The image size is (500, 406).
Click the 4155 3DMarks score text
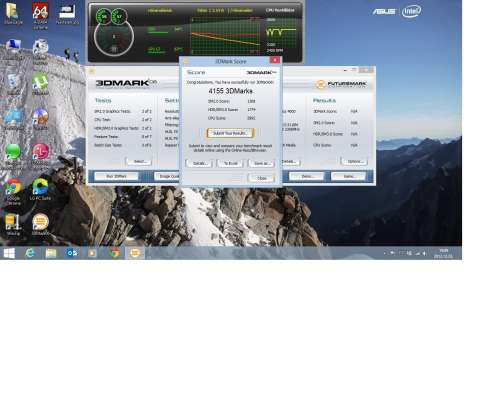(230, 91)
